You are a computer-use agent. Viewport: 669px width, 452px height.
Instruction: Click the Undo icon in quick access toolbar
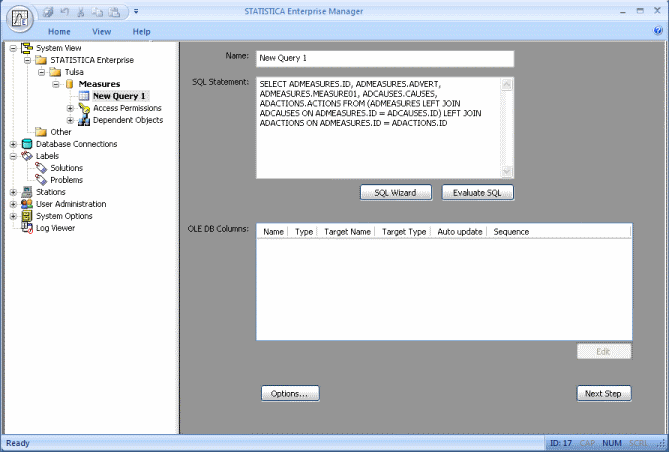(64, 12)
